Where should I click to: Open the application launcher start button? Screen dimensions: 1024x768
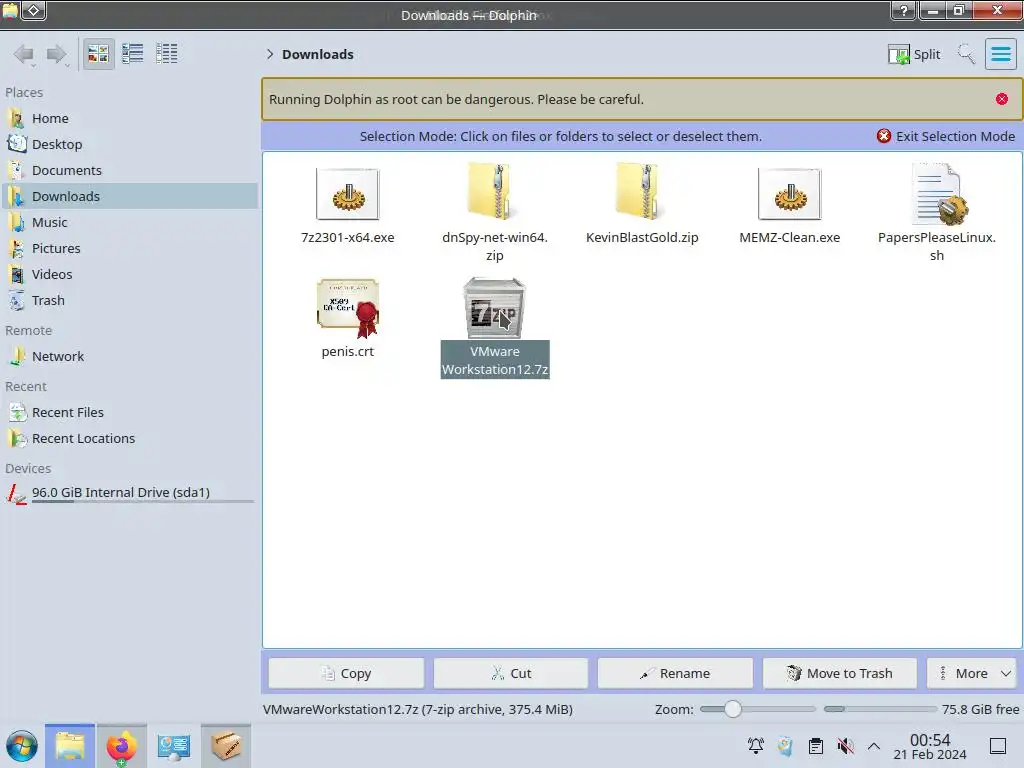[22, 746]
